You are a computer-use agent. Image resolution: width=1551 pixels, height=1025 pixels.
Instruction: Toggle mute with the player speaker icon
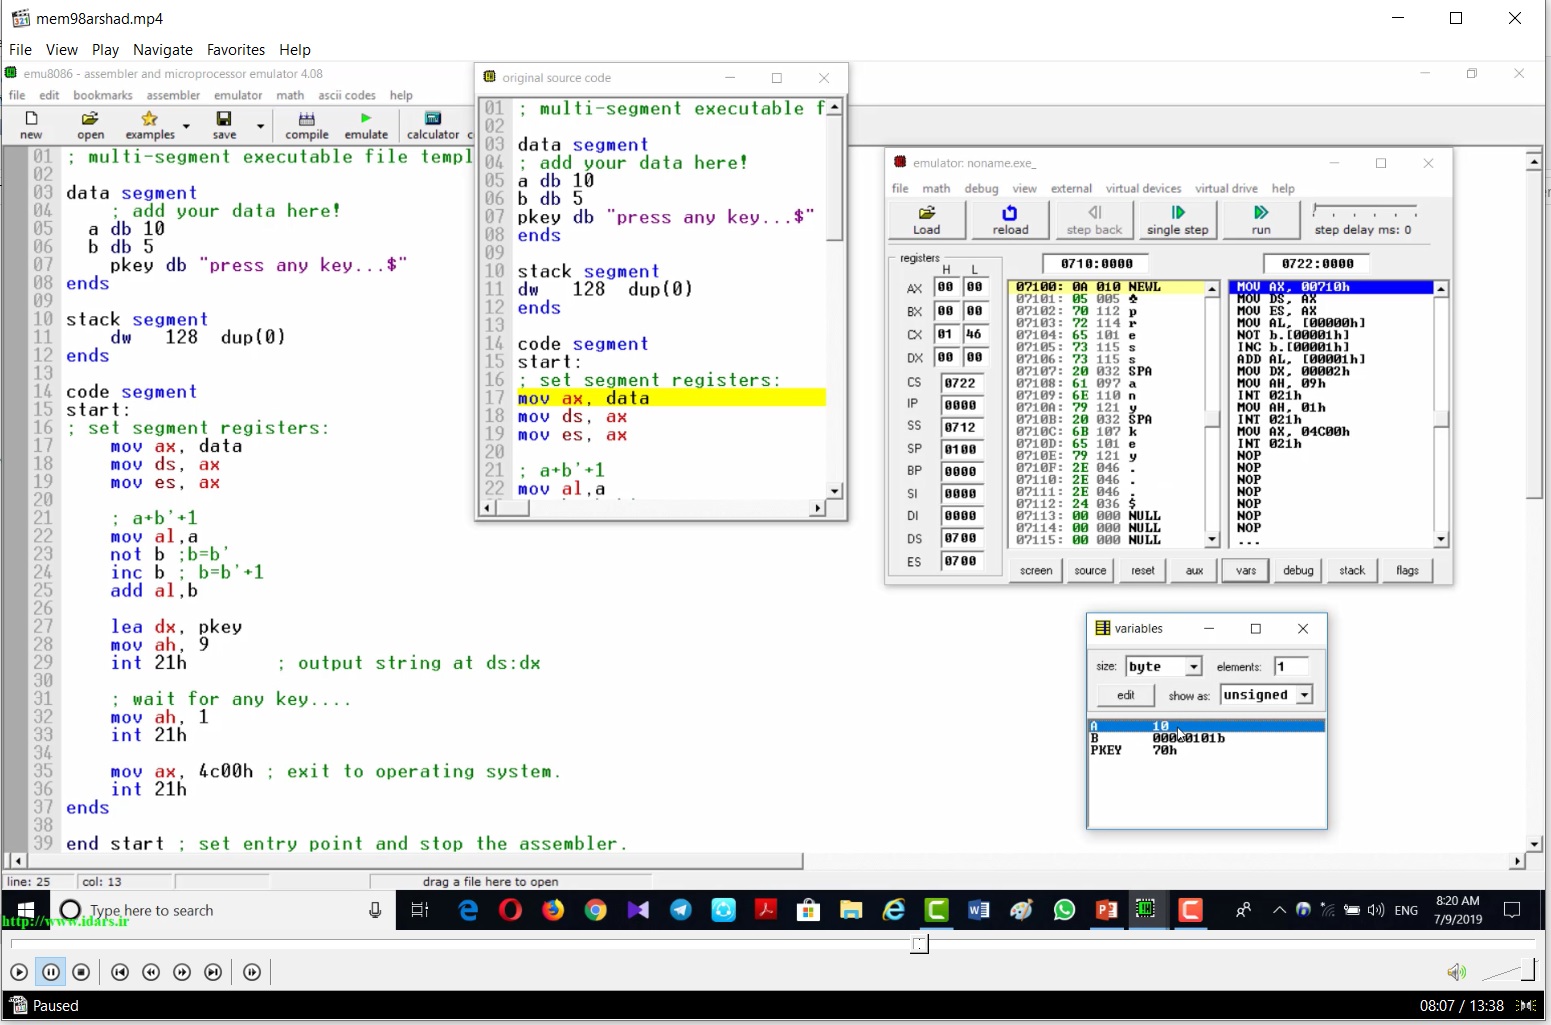tap(1457, 972)
